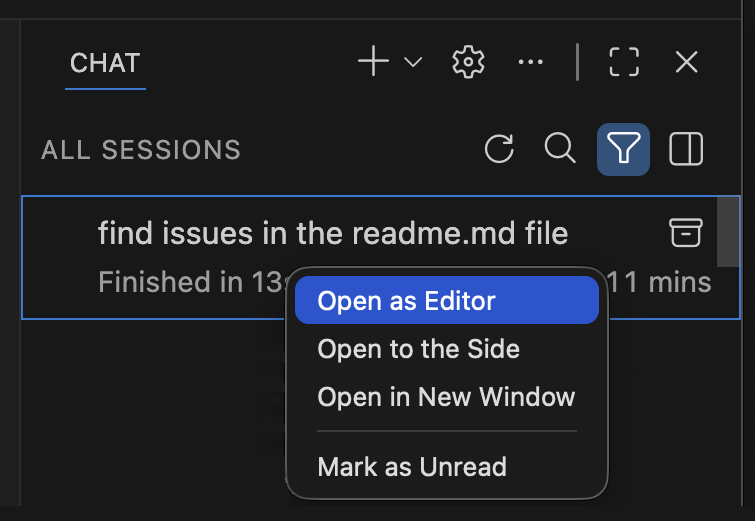
Task: Toggle the side-by-side layout icon
Action: coord(686,150)
